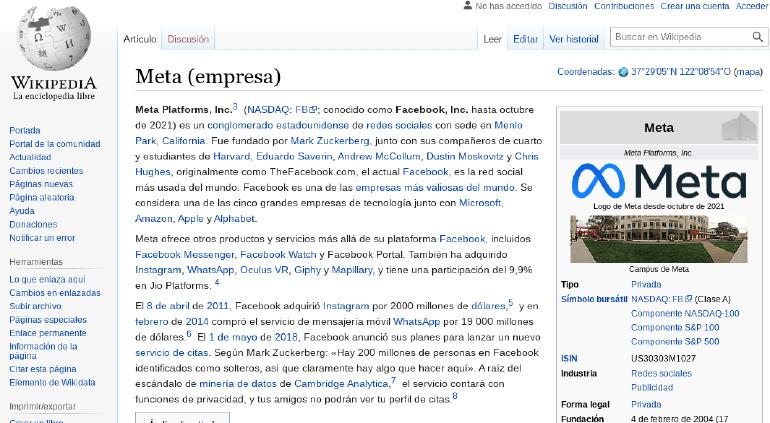Open 'Símbolo bursátil' infobox label link
This screenshot has width=770, height=423.
594,299
